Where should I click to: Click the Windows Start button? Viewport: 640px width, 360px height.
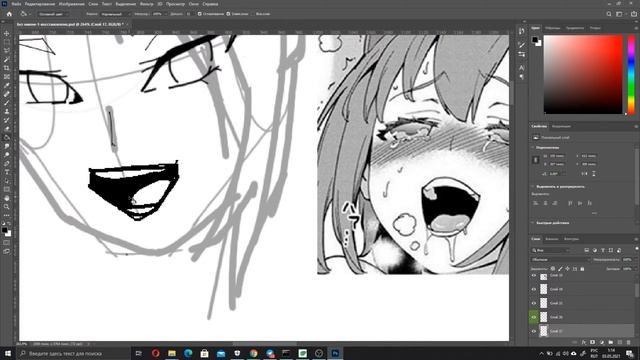click(8, 353)
